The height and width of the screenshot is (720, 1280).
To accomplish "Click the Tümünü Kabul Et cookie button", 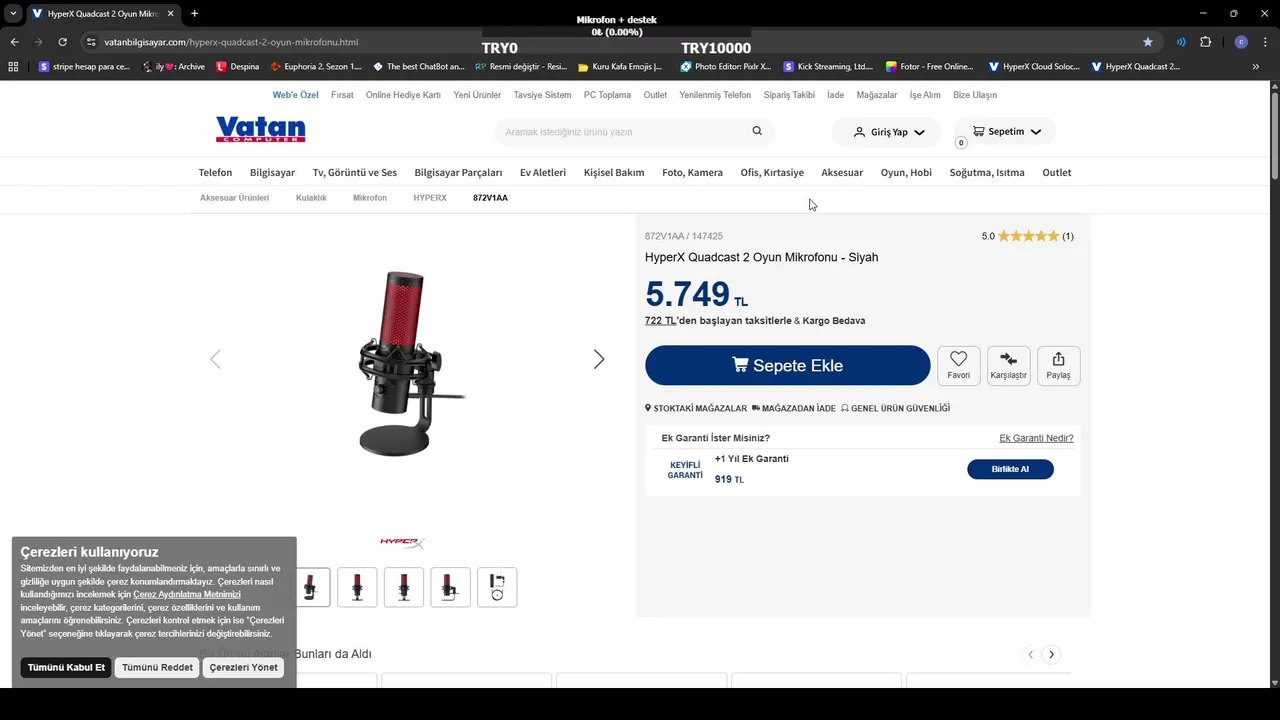I will click(66, 667).
